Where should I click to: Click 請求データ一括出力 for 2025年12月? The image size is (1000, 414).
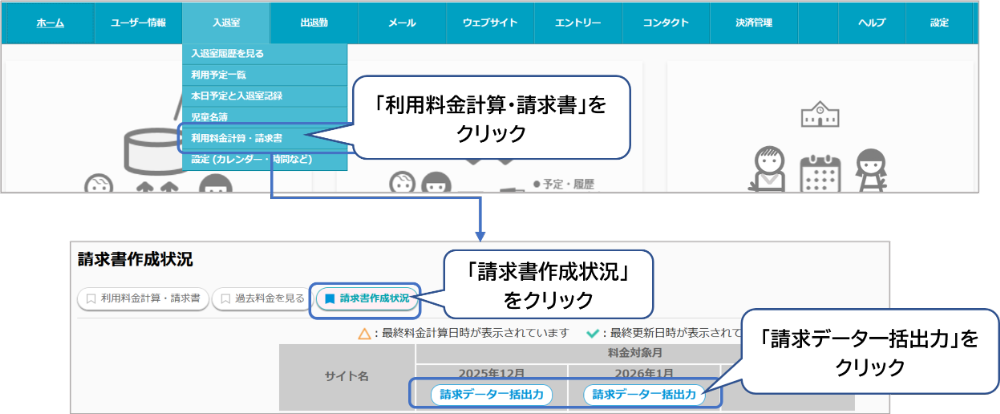tap(492, 394)
